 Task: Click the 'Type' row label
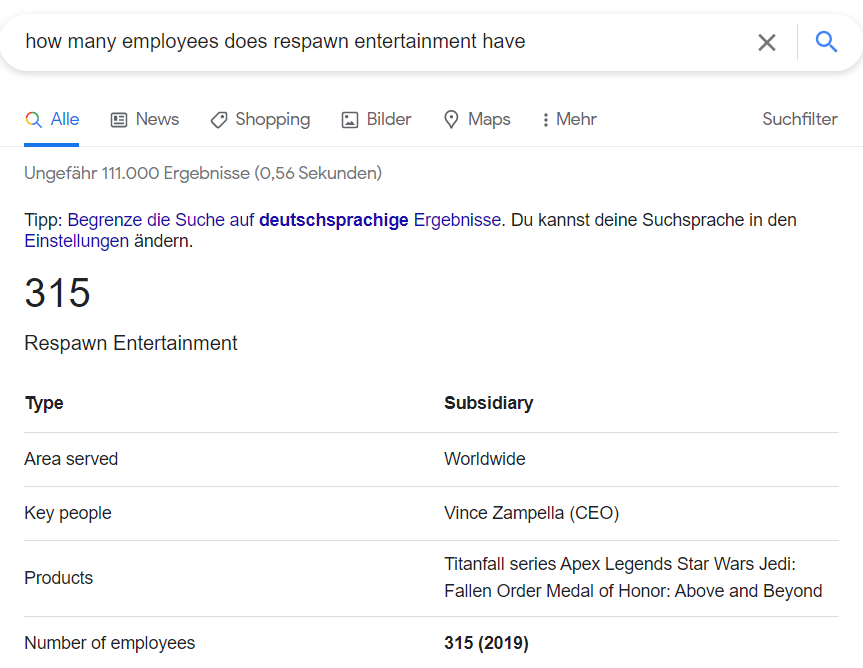[44, 403]
